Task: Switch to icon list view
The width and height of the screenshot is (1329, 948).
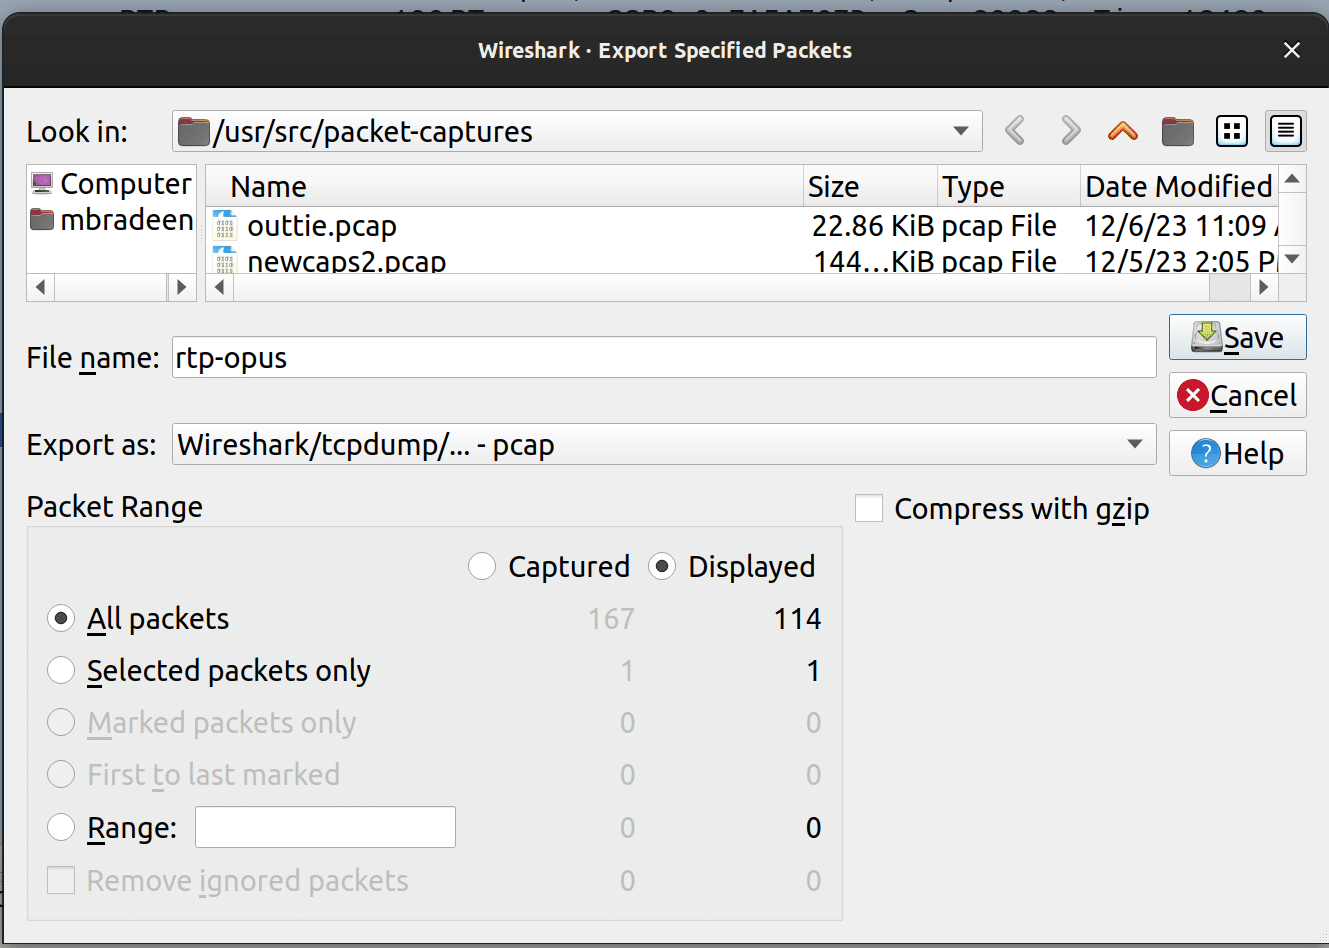Action: pyautogui.click(x=1232, y=131)
